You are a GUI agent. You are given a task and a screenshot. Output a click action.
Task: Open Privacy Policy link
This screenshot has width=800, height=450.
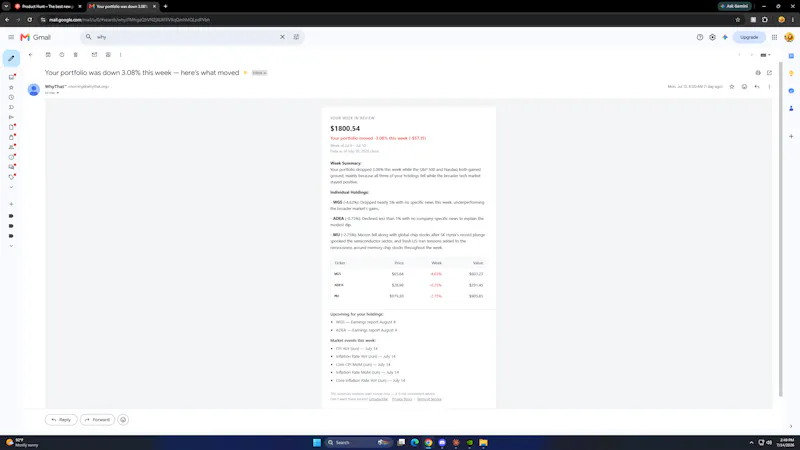pos(402,399)
